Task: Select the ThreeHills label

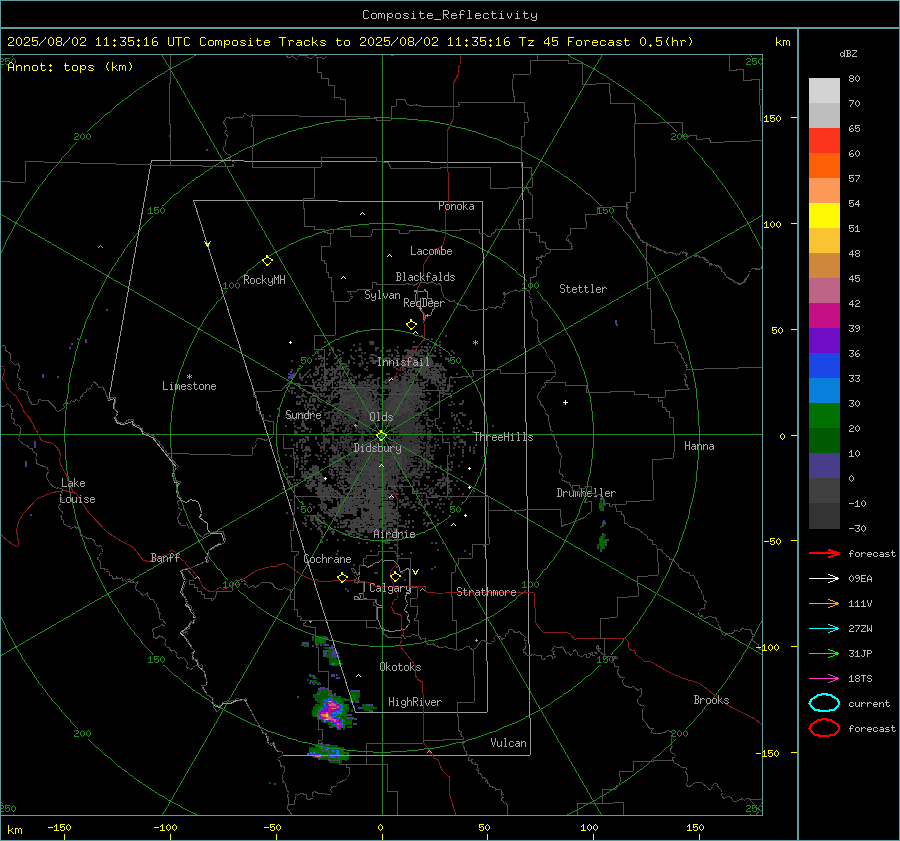Action: click(503, 437)
